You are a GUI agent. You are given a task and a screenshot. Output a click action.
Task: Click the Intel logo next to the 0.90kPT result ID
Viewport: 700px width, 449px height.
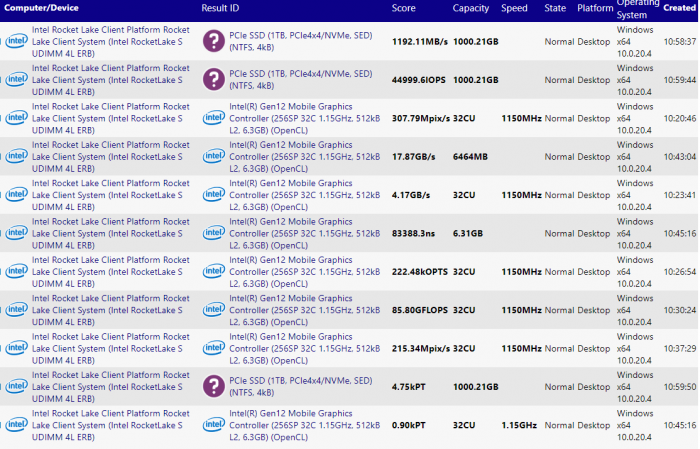214,425
